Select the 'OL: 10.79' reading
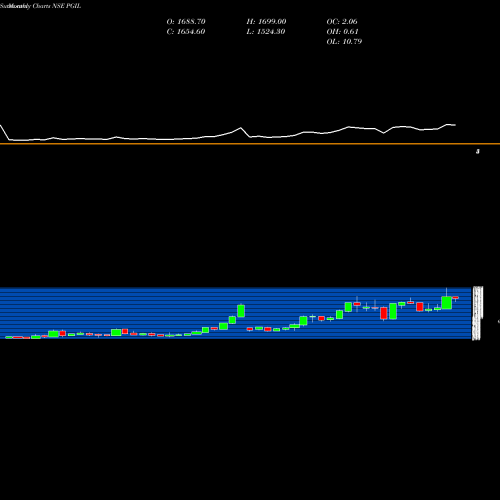The width and height of the screenshot is (500, 500). point(344,42)
